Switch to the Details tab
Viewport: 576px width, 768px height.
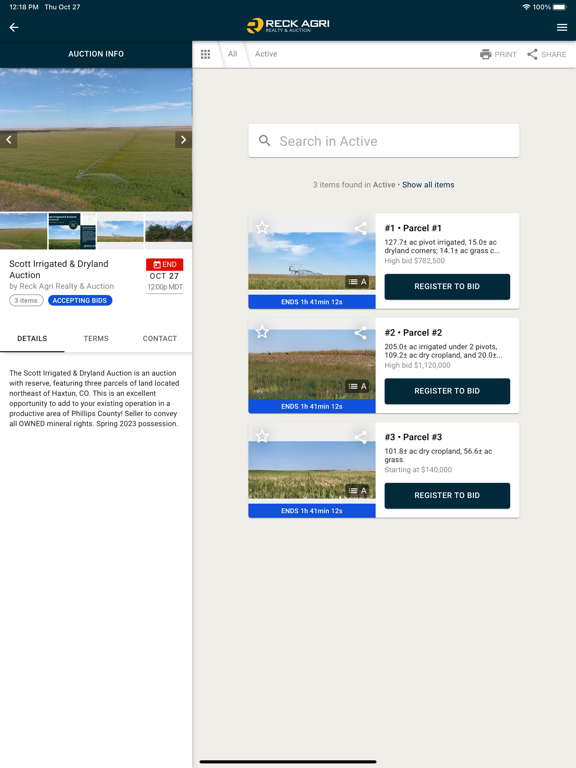[x=32, y=338]
